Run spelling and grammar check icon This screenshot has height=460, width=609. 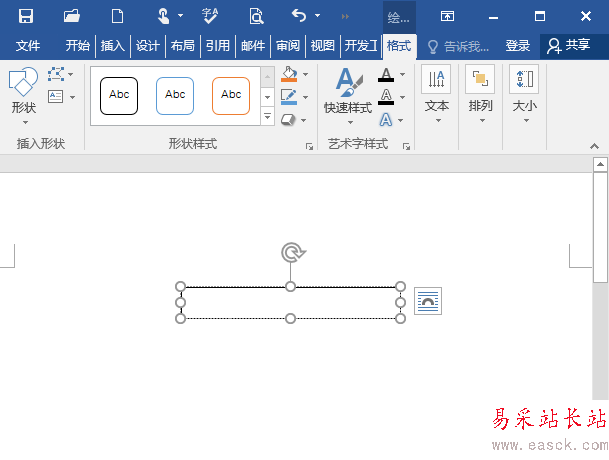(210, 16)
